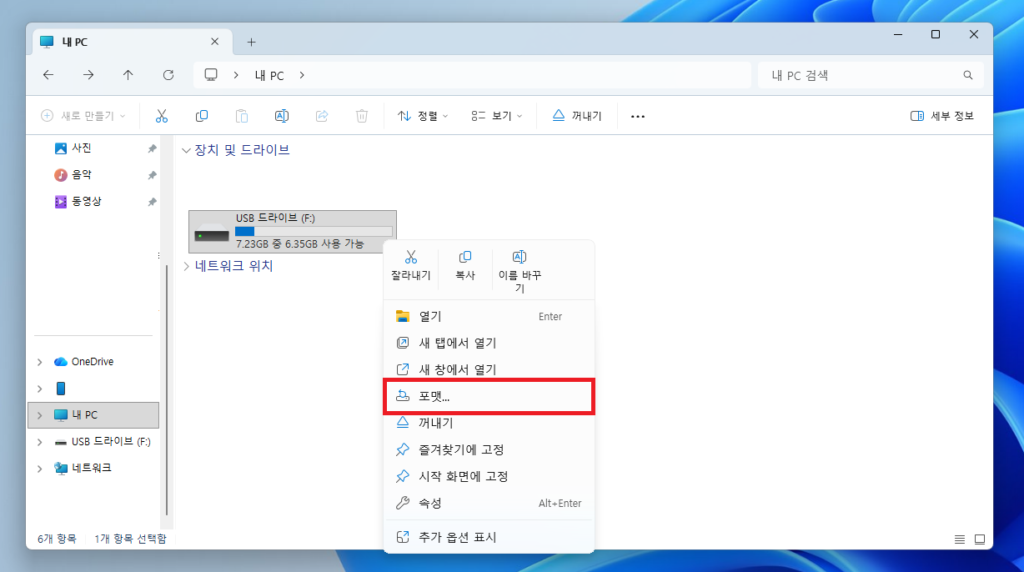Click the cut scissors icon in toolbar
The image size is (1024, 572).
162,116
